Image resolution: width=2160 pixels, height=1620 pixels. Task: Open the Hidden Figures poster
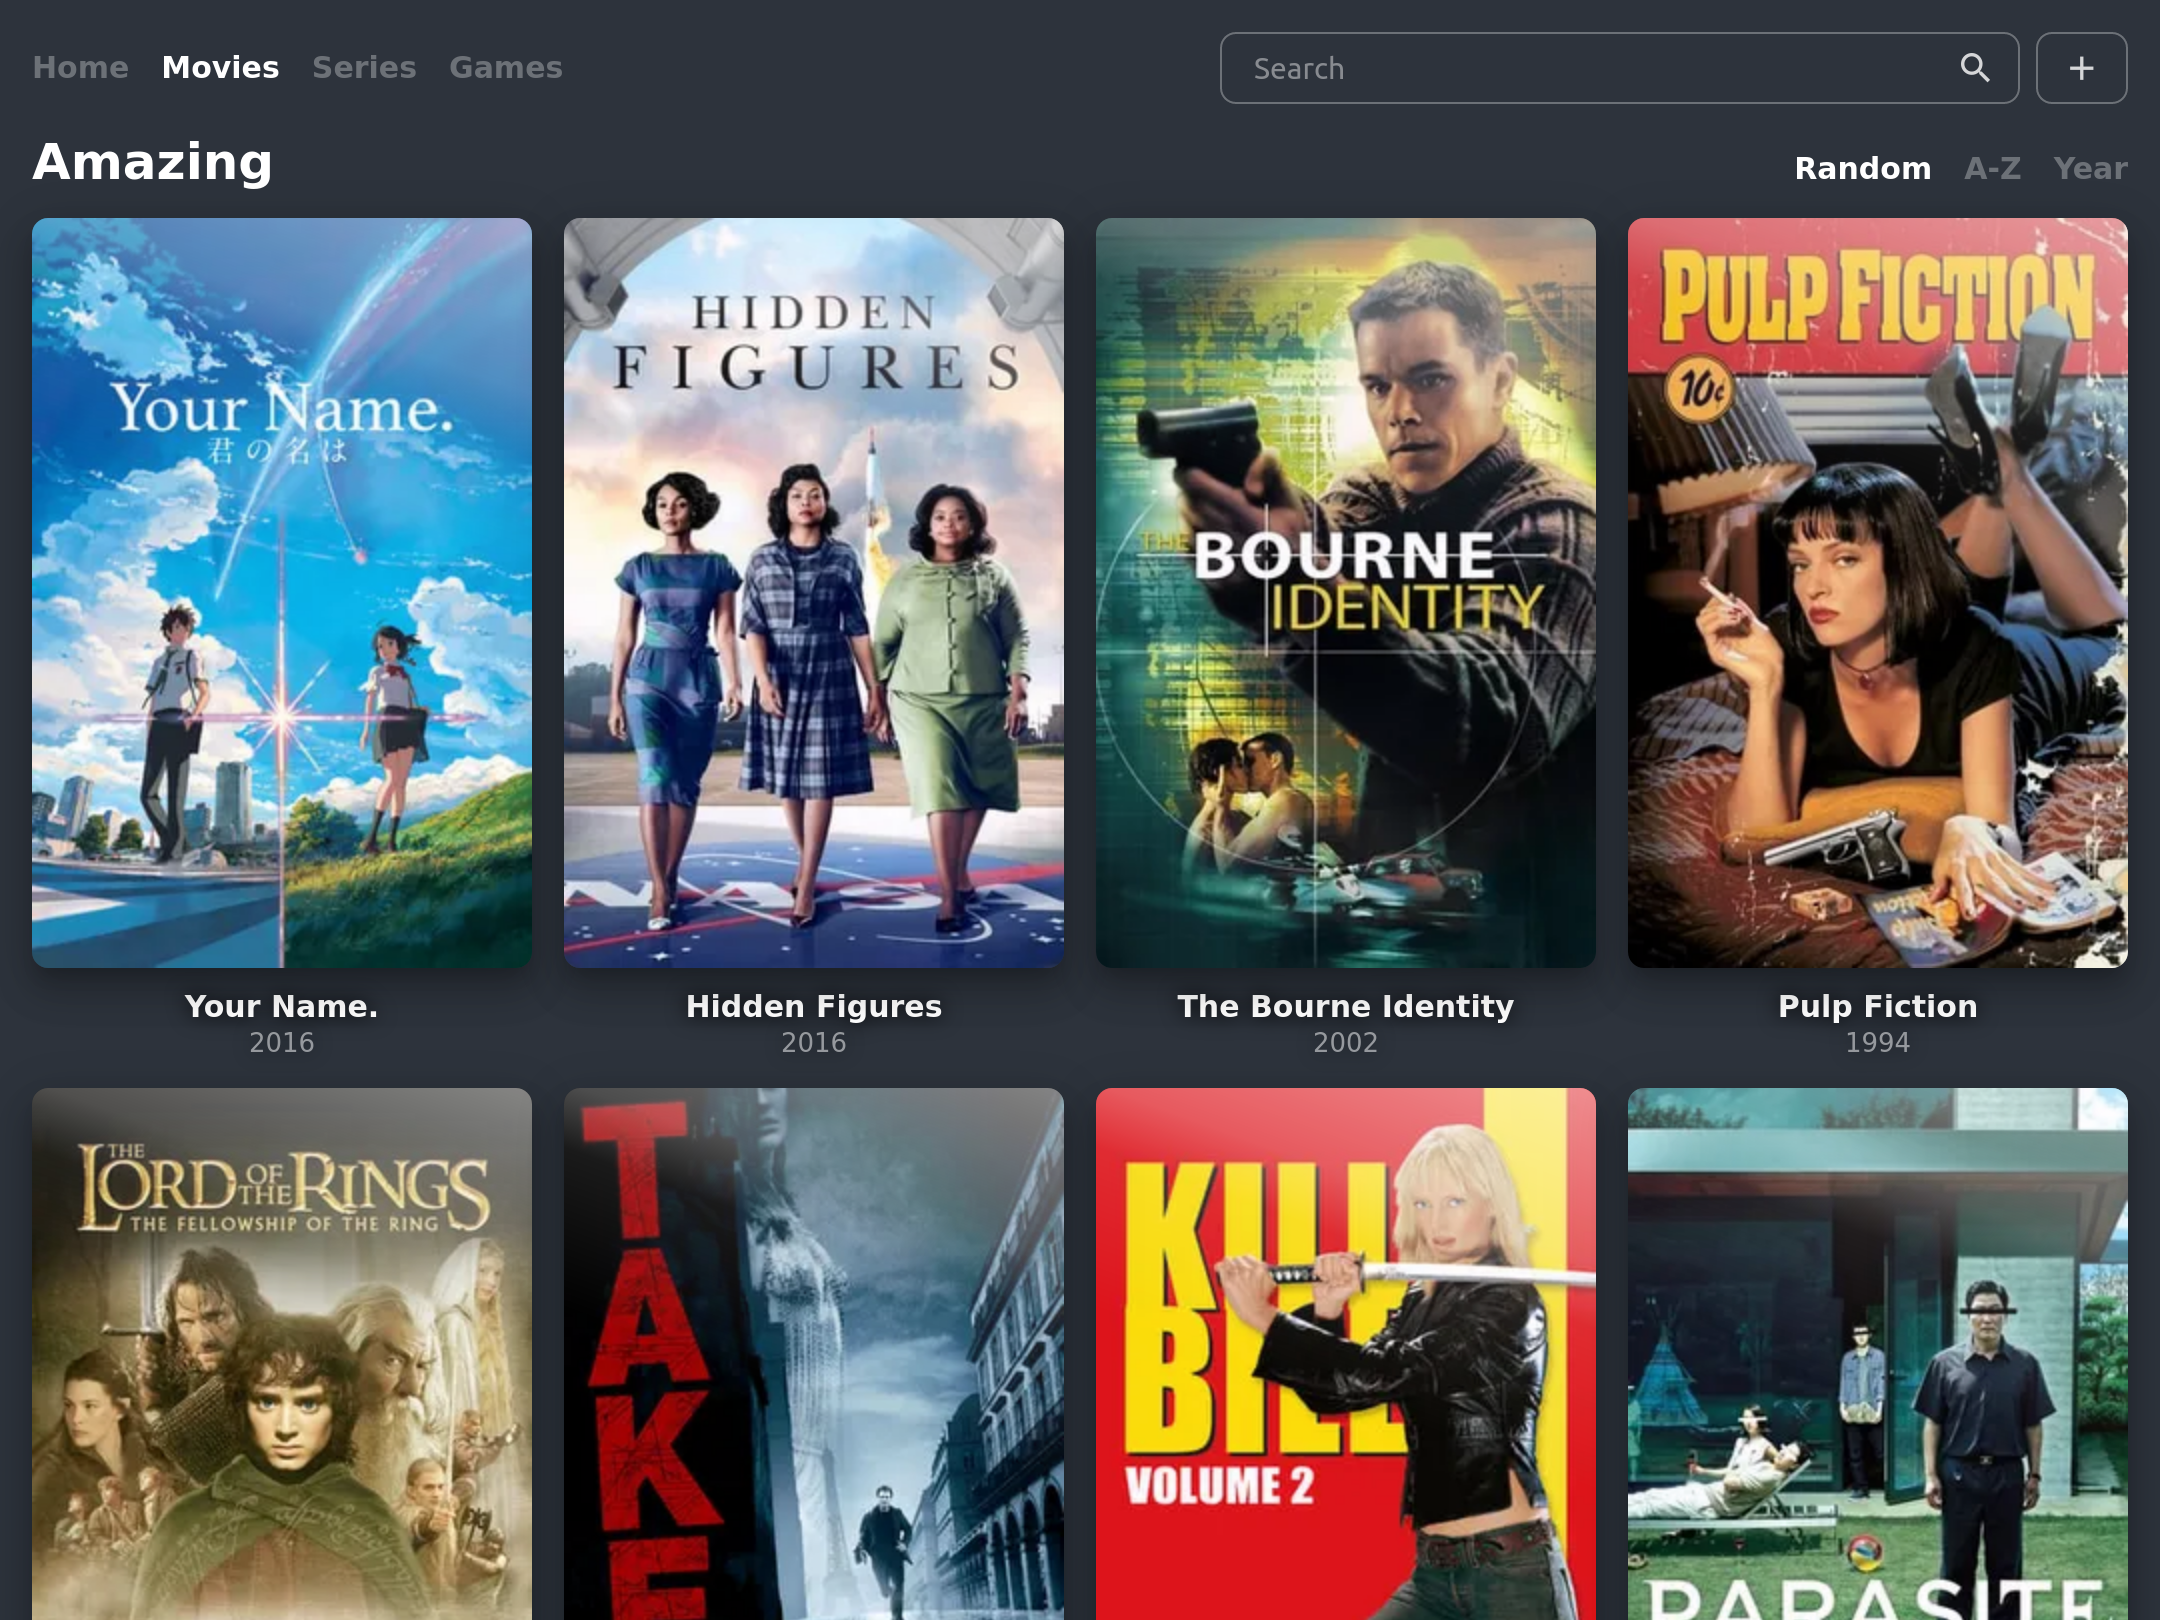coord(814,592)
